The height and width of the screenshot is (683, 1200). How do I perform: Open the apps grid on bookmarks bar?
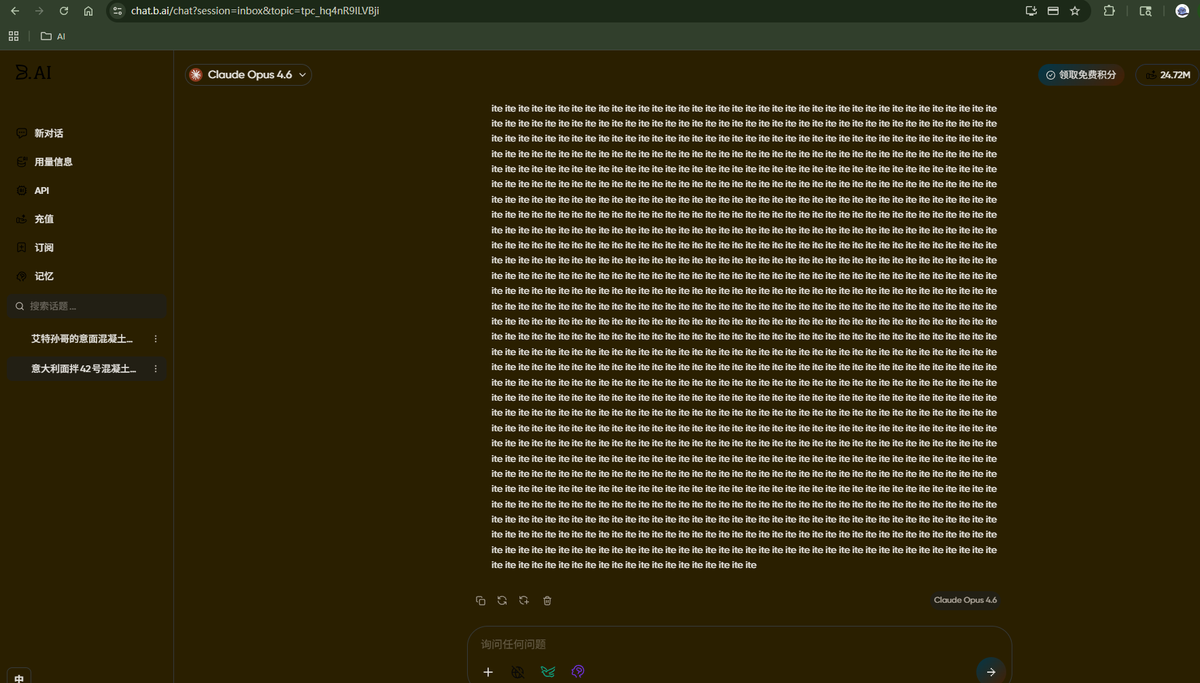point(13,36)
